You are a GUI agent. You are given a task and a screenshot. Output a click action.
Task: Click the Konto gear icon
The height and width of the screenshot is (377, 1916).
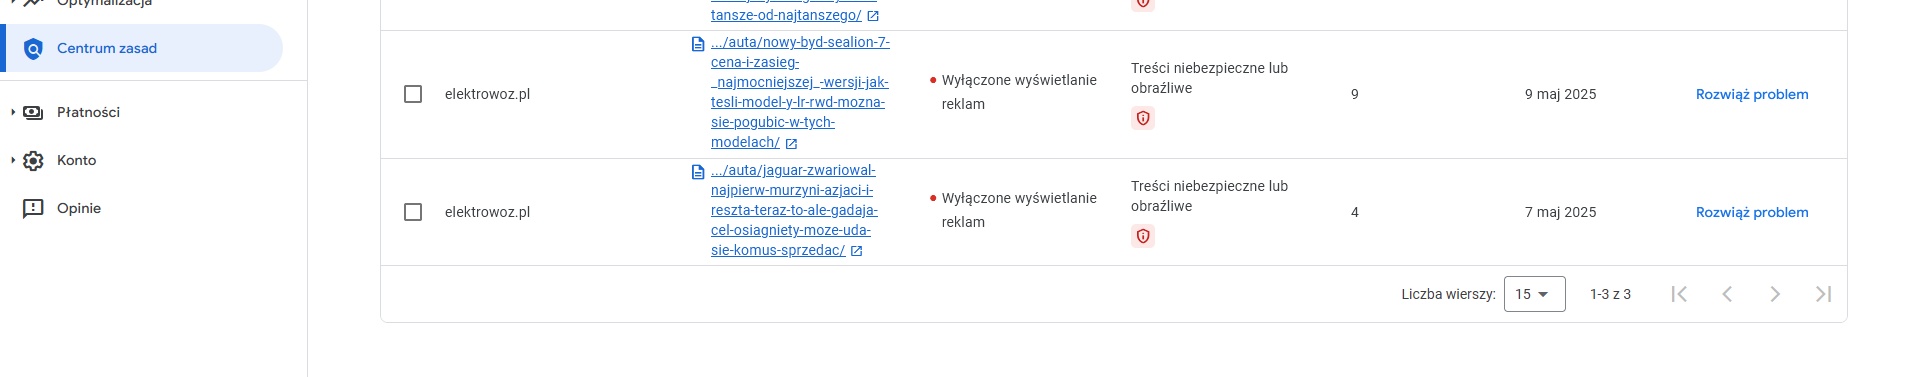point(33,160)
